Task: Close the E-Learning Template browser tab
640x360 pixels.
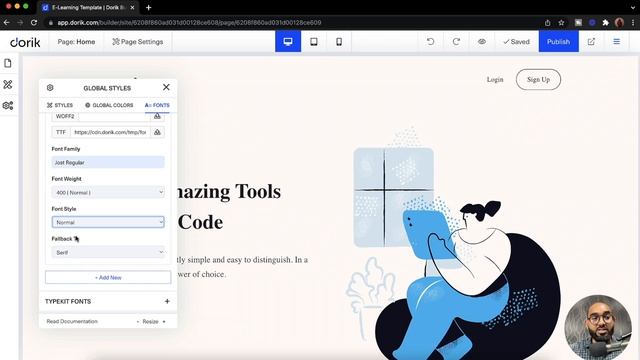Action: click(x=132, y=7)
